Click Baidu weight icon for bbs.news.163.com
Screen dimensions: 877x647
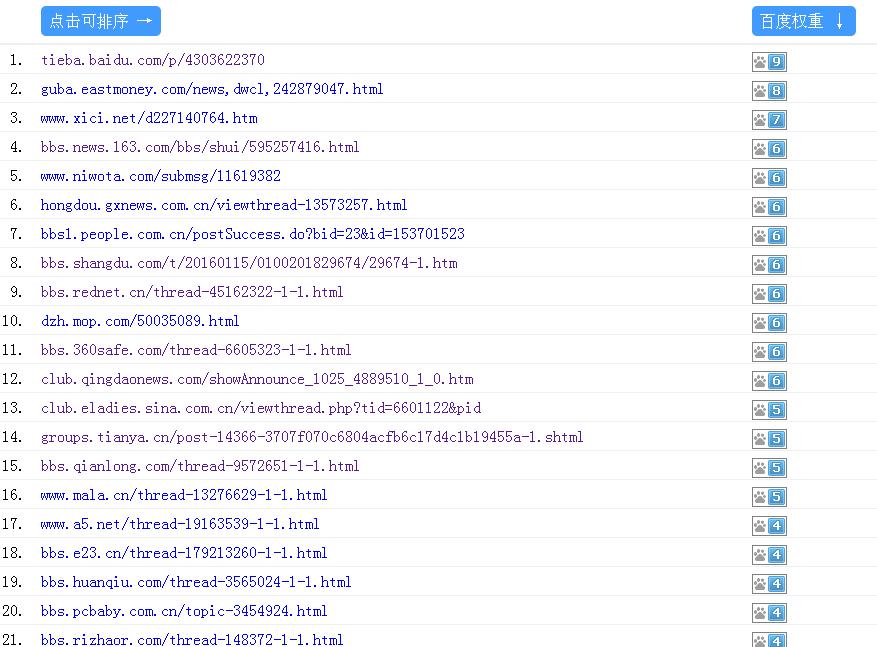click(769, 149)
